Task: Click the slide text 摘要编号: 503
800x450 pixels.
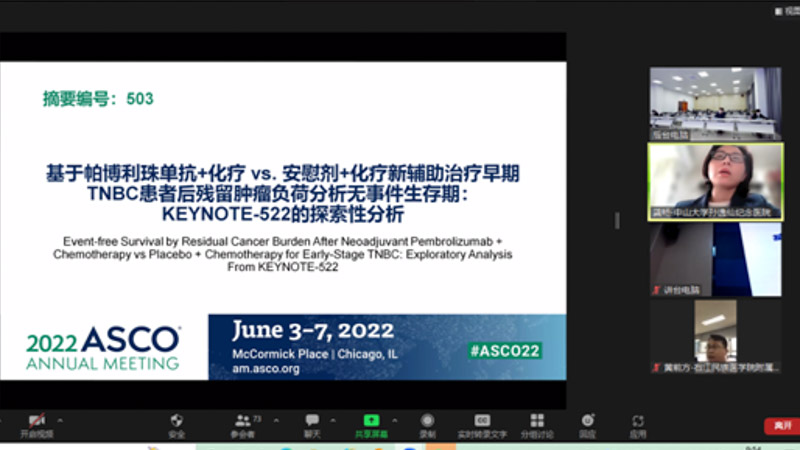Action: [x=98, y=98]
